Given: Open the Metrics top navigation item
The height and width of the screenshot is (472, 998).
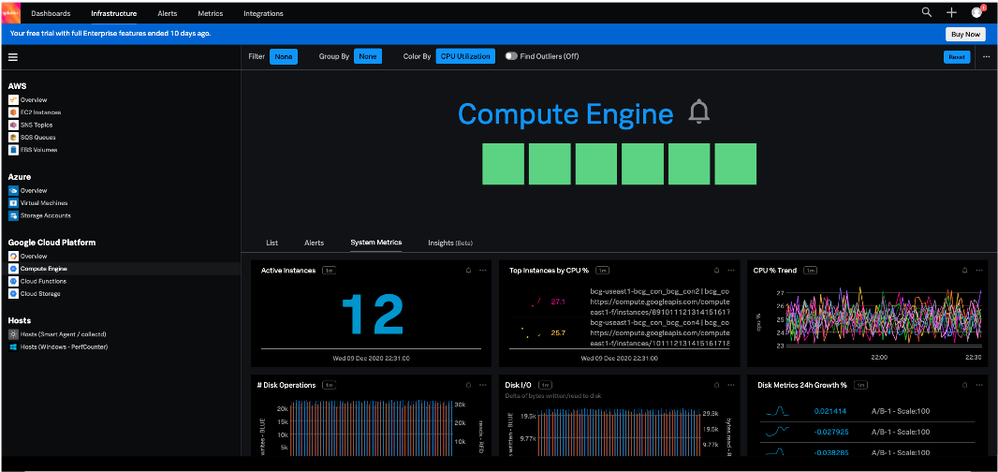Looking at the screenshot, I should [211, 13].
